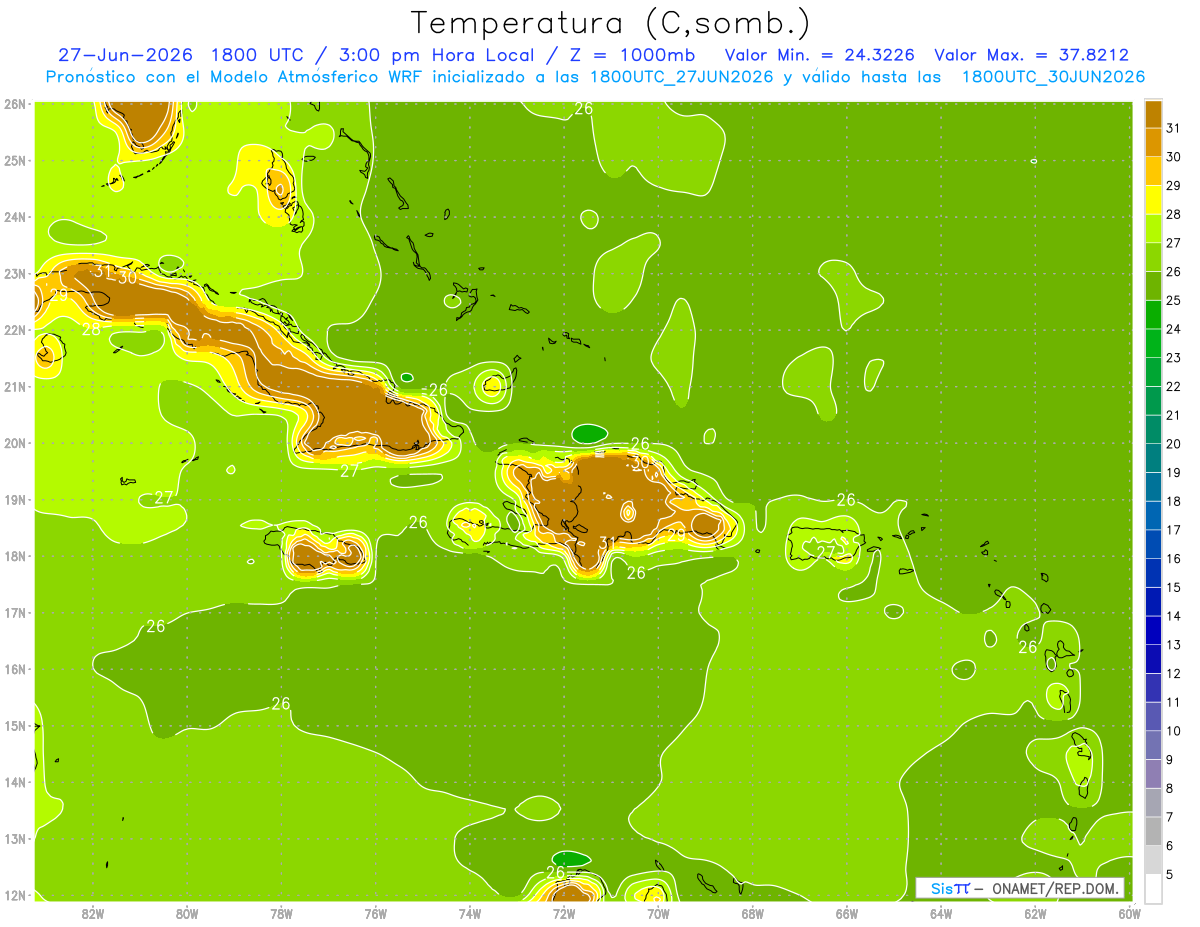Click the '74W' longitude axis label
Image resolution: width=1200 pixels, height=927 pixels.
coord(470,913)
